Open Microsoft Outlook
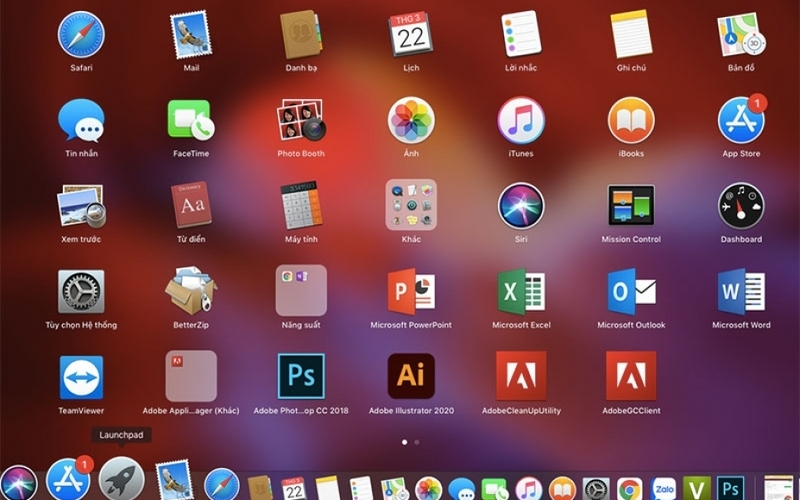 (631, 291)
